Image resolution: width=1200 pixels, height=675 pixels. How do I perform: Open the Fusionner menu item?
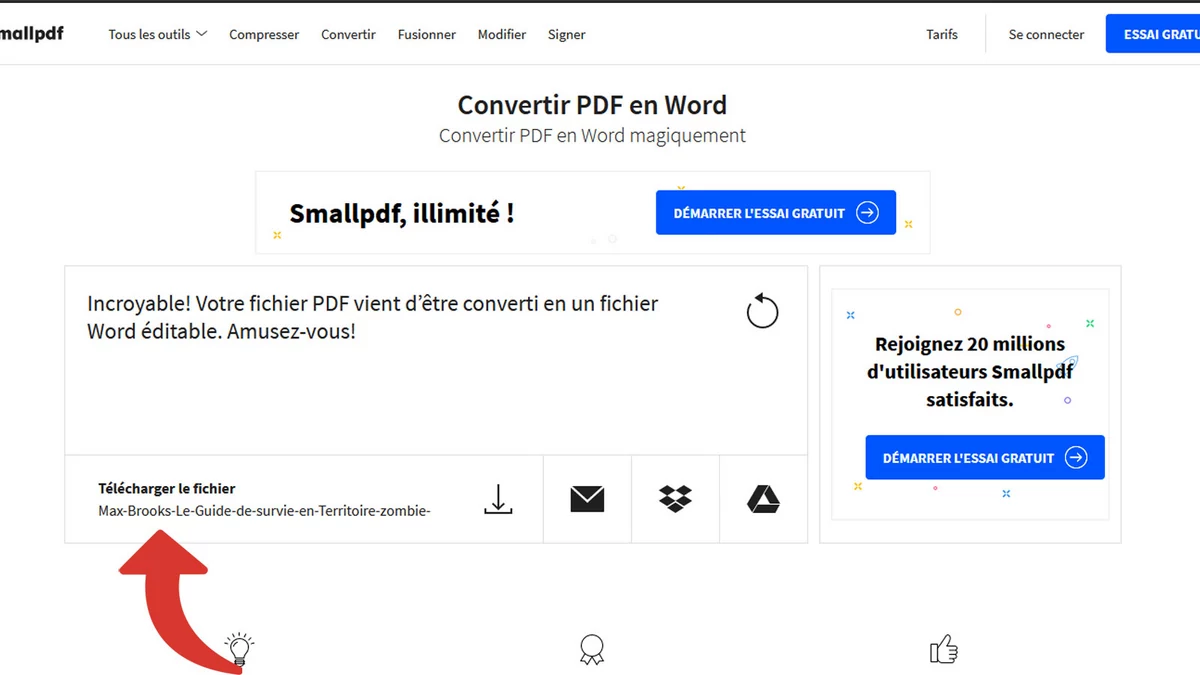(x=427, y=34)
